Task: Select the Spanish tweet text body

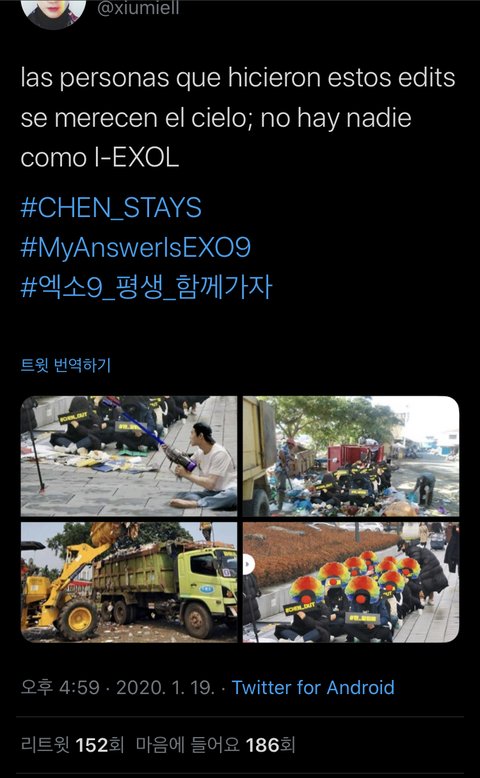Action: tap(238, 118)
